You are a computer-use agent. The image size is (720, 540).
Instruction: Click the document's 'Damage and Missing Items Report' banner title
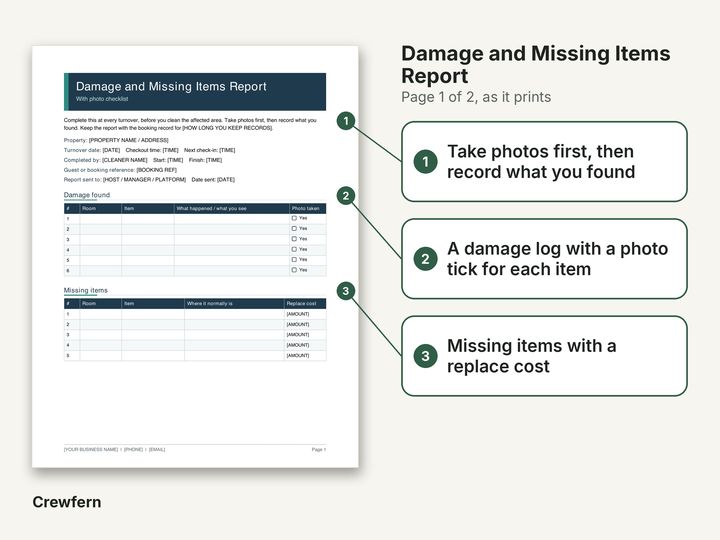coord(171,86)
